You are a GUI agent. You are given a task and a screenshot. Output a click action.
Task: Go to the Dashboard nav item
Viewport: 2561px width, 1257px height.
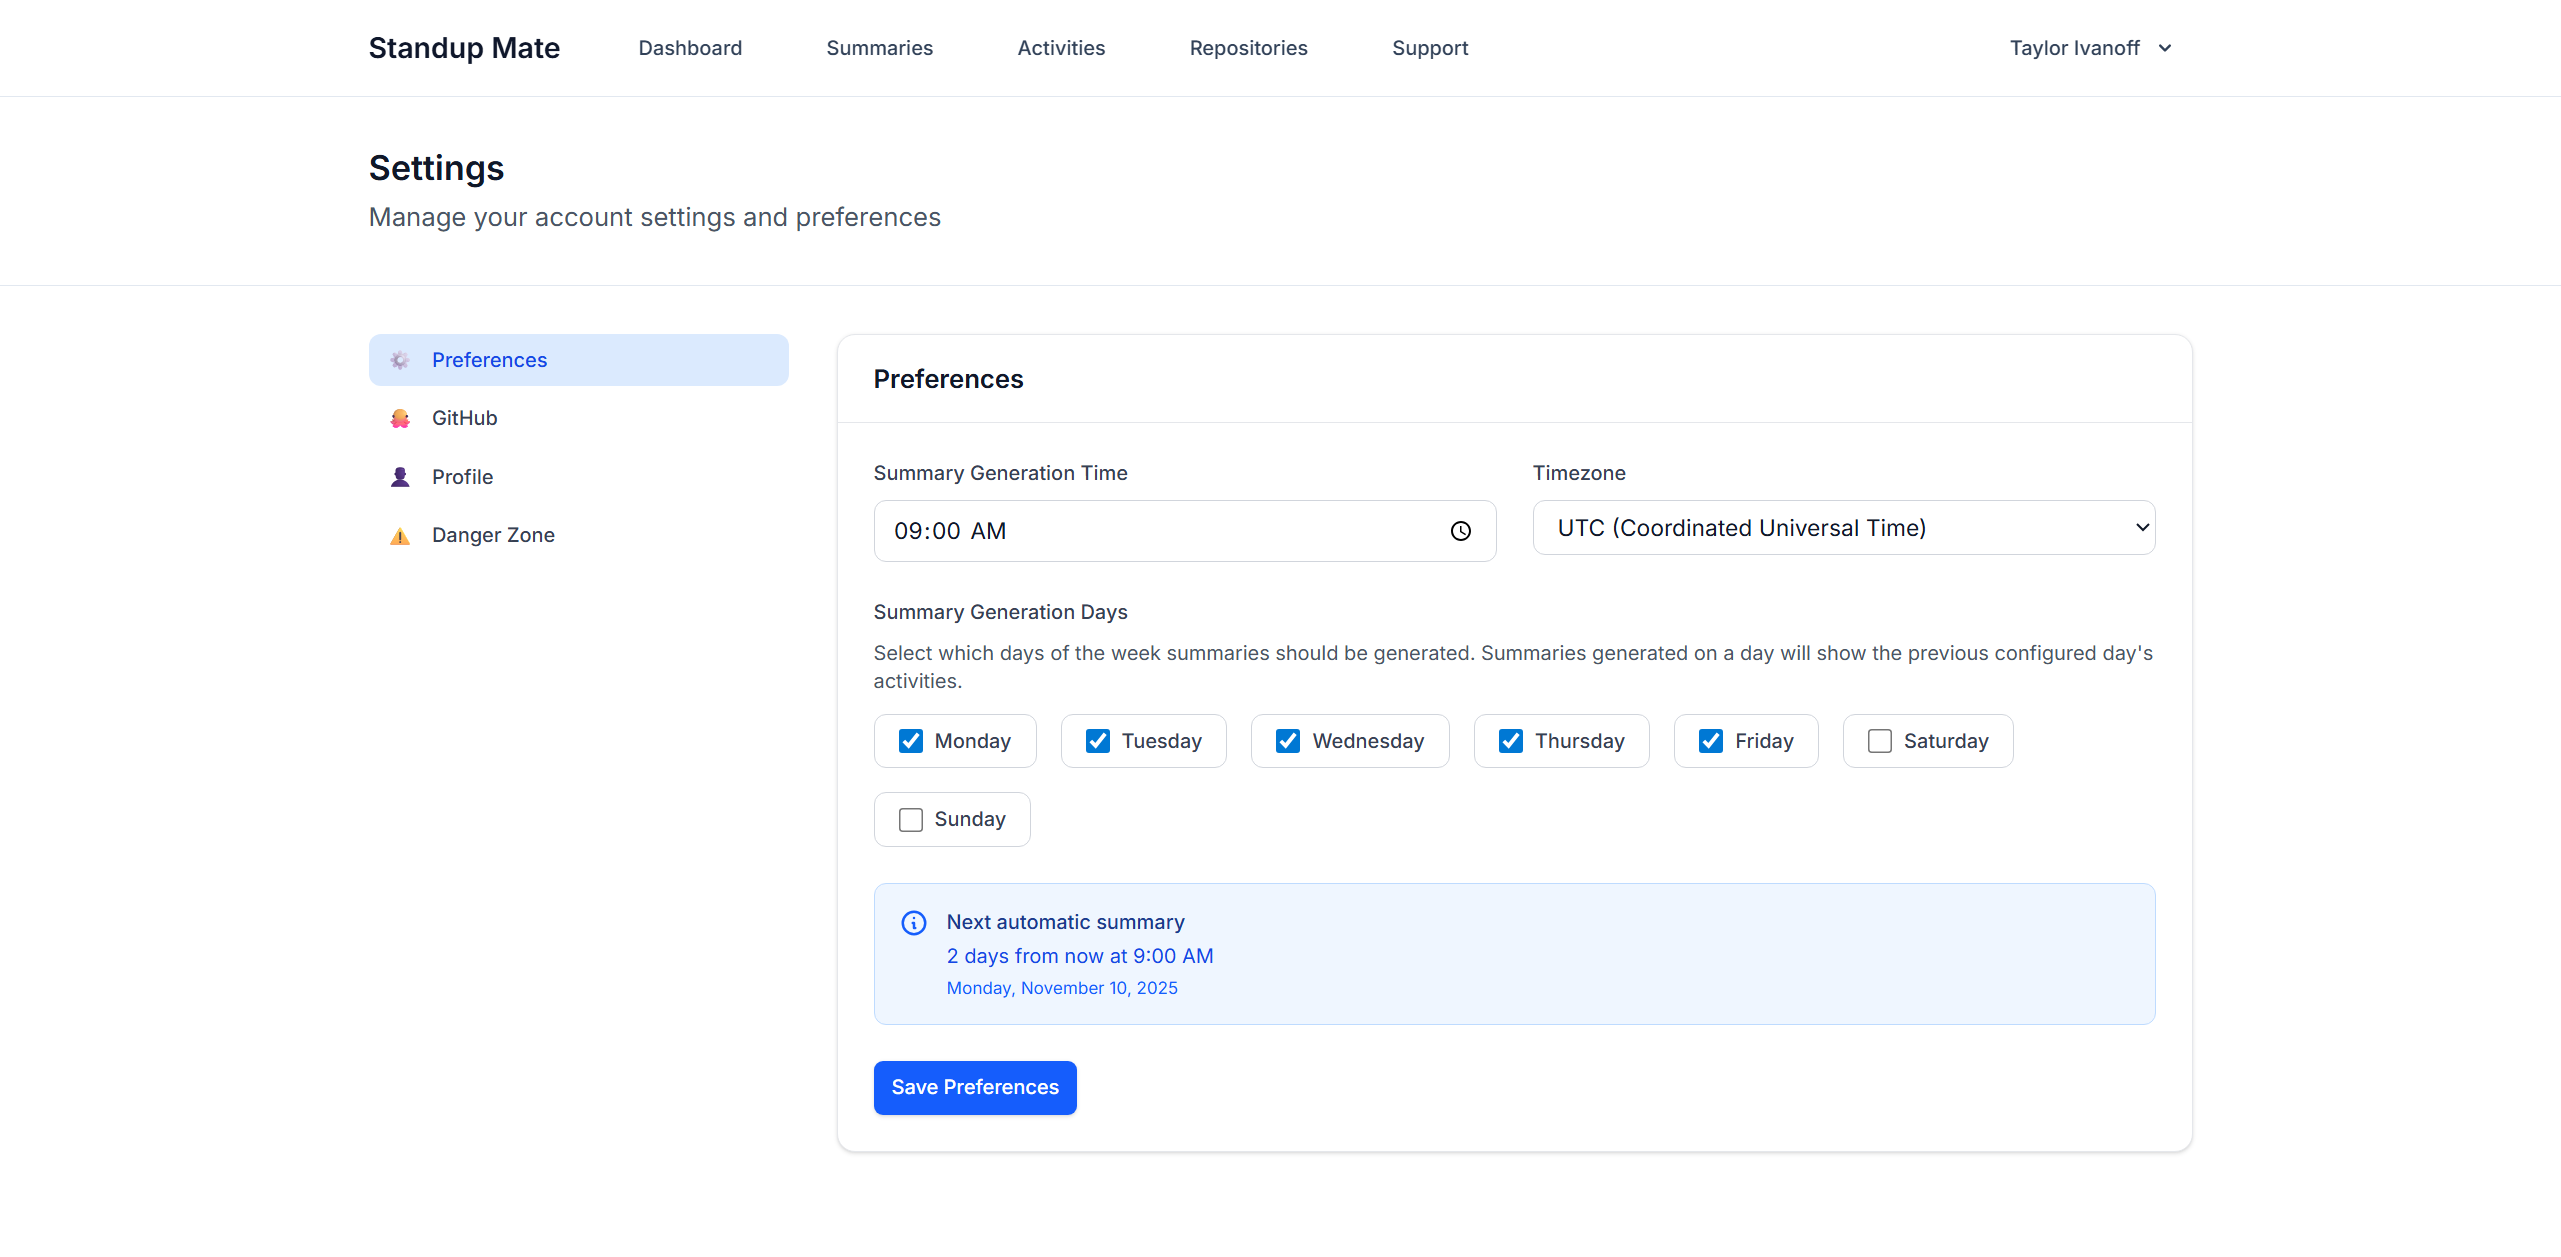pos(690,48)
